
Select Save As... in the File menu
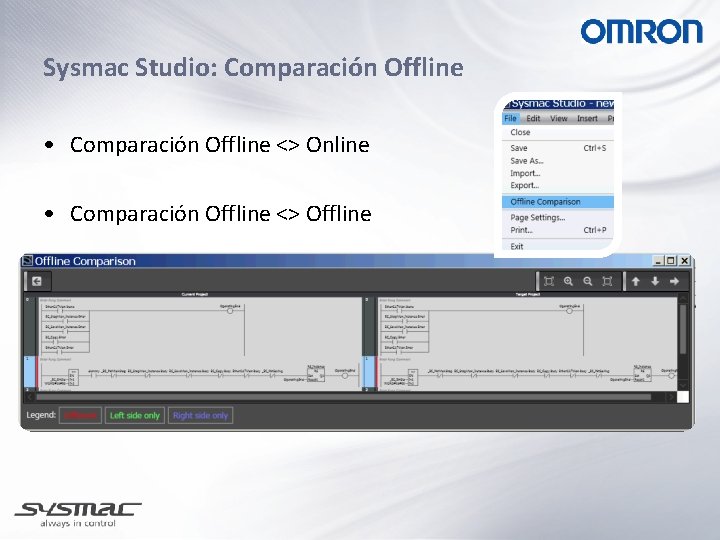click(558, 161)
